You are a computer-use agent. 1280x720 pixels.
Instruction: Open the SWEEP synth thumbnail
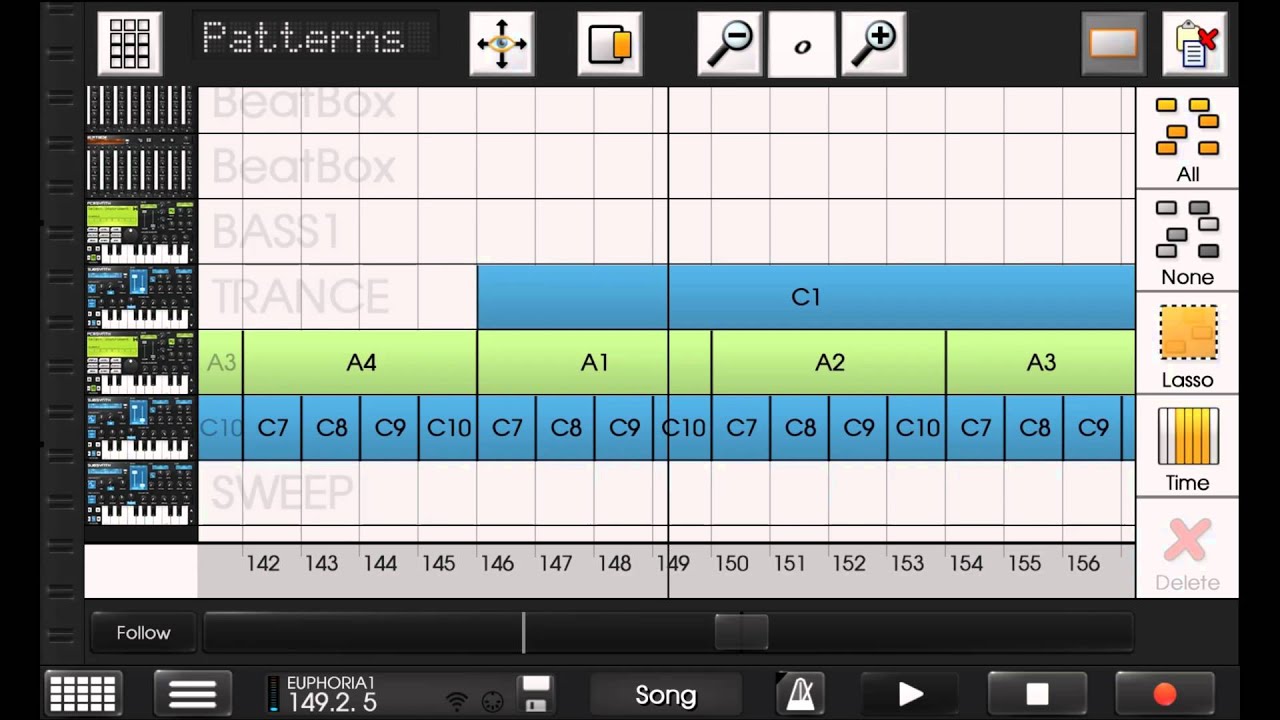coord(140,493)
